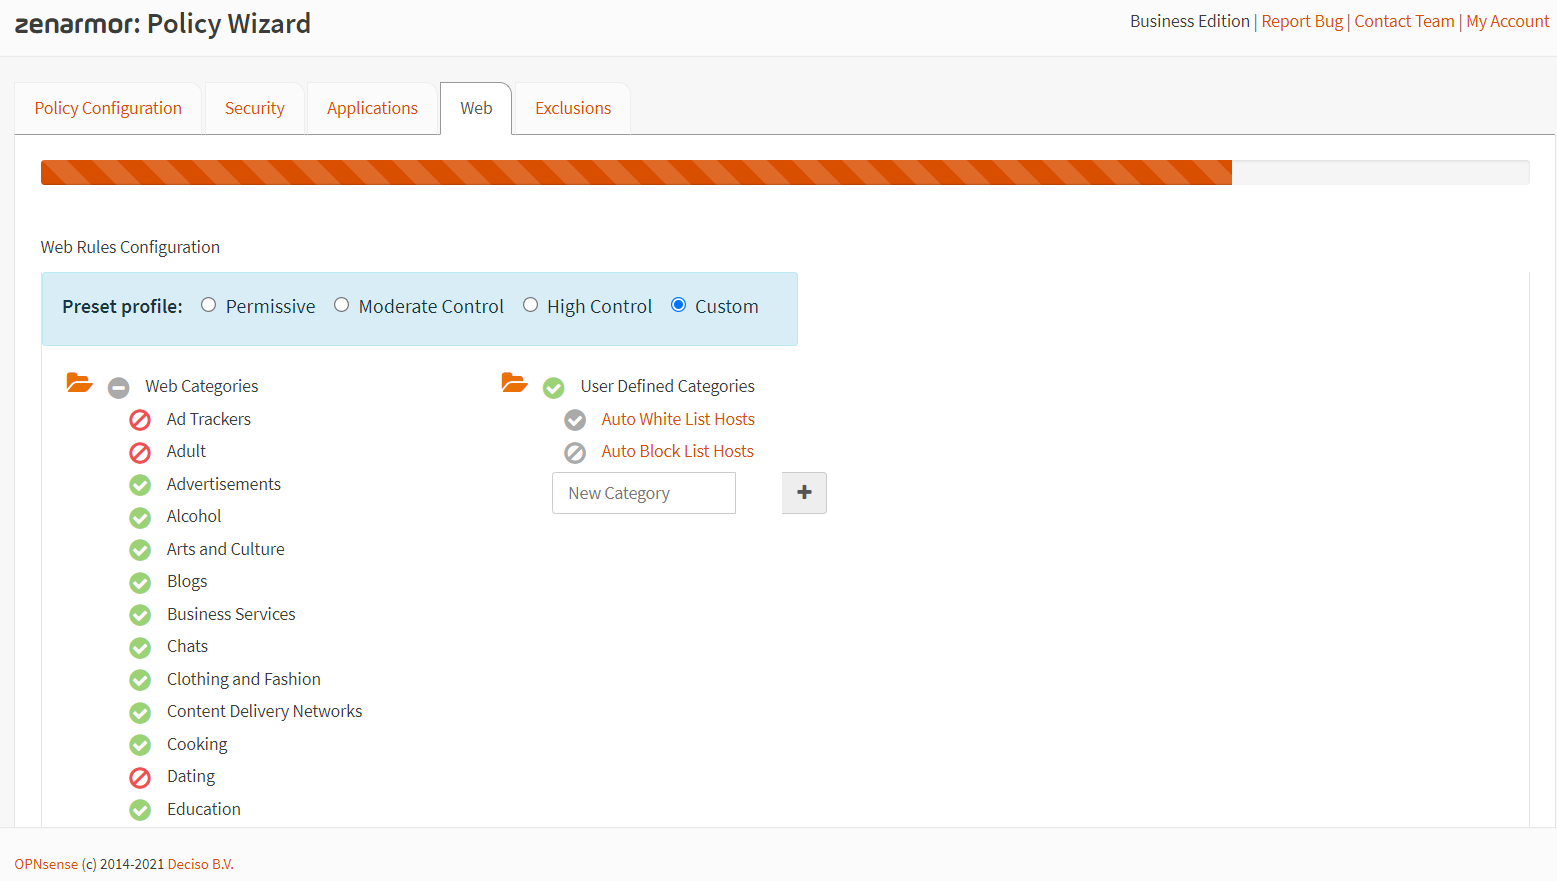Click the block icon beside Auto Block List Hosts
The height and width of the screenshot is (881, 1557).
574,452
